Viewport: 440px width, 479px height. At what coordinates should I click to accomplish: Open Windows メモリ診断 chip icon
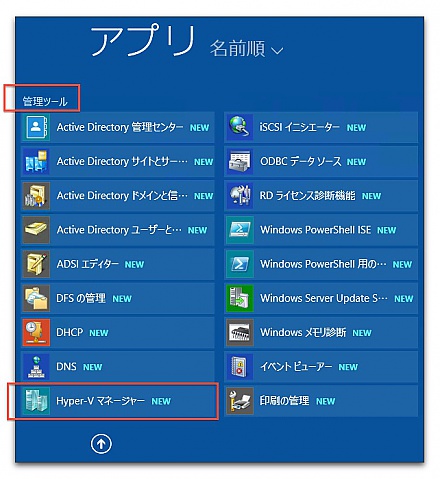239,332
